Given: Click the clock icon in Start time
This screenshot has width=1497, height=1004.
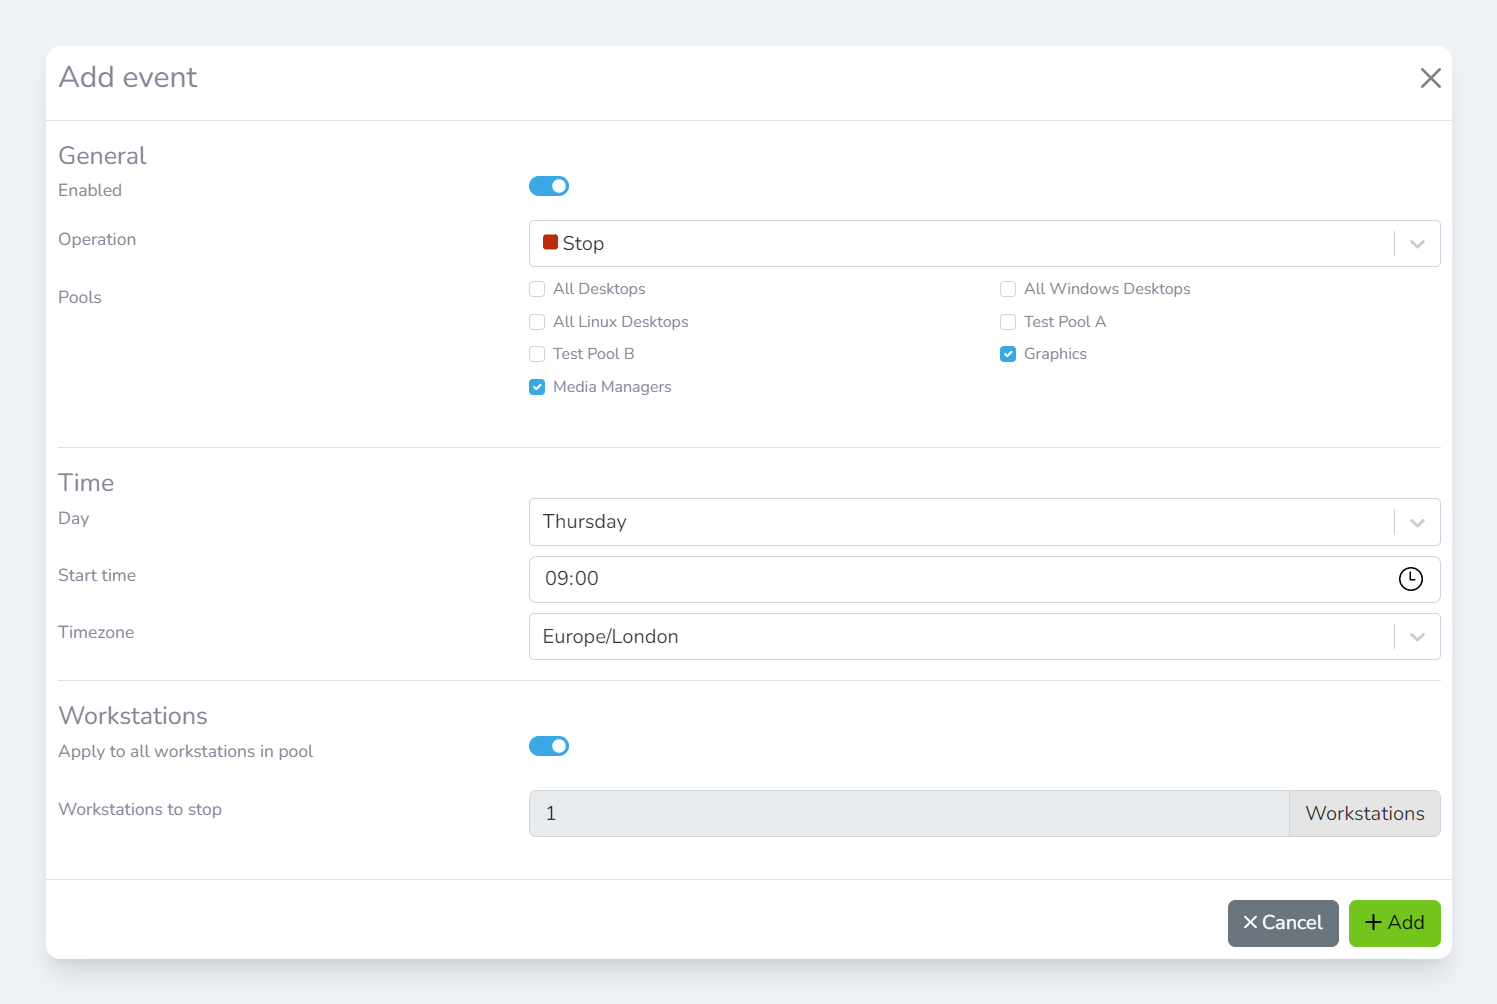Looking at the screenshot, I should [x=1410, y=579].
